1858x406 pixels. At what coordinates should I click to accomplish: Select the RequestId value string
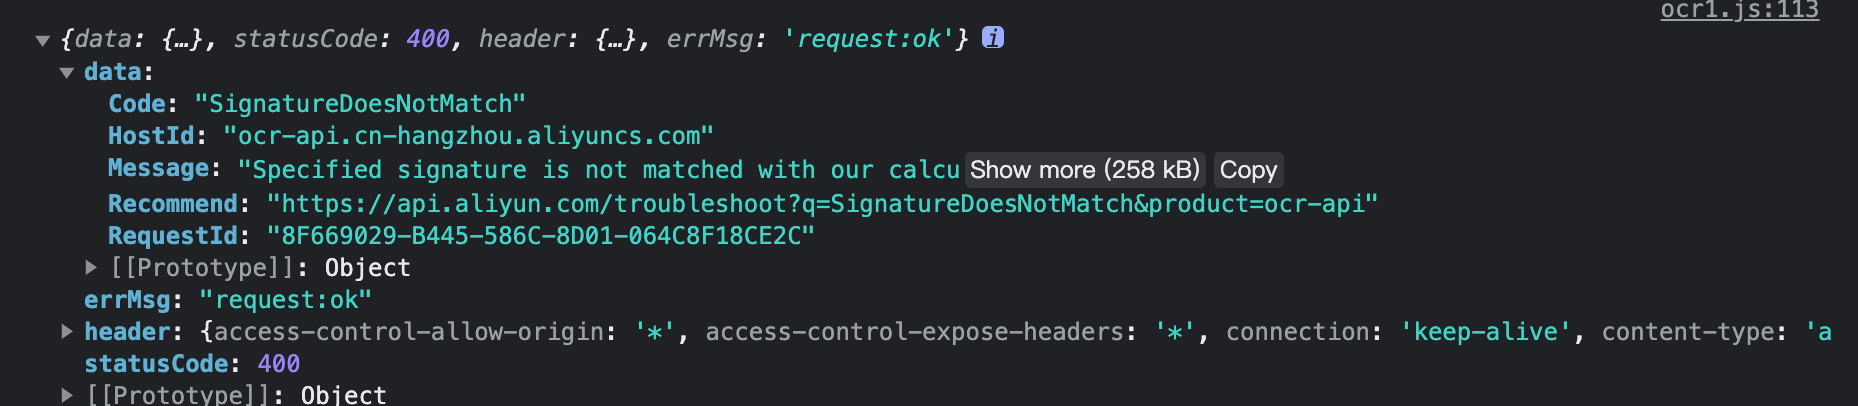(x=541, y=236)
